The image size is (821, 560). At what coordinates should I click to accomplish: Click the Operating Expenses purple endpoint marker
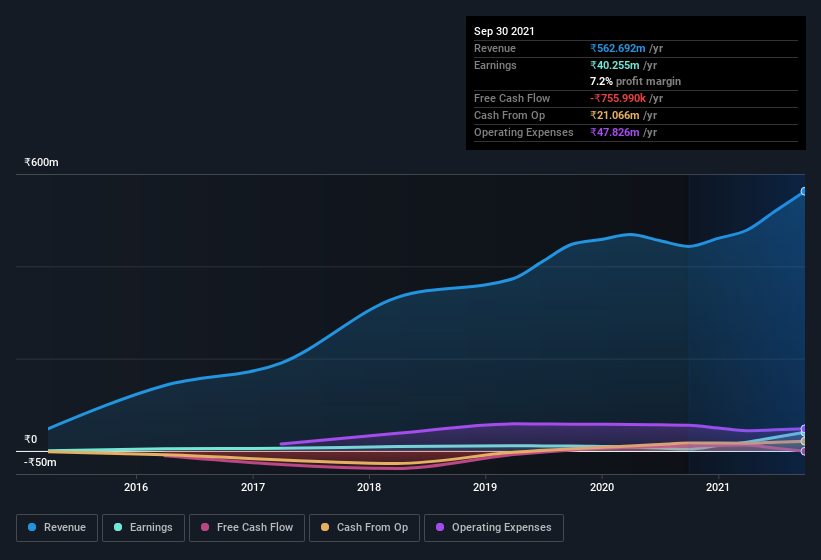pyautogui.click(x=804, y=429)
